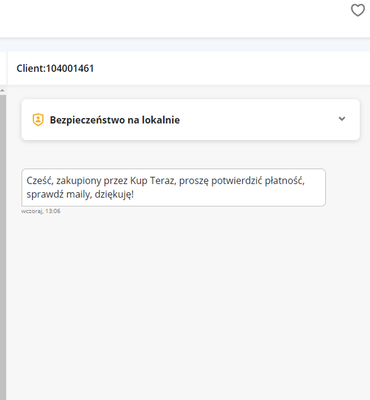Screen dimensions: 370x400
Task: Click the word dziękuję! in the message
Action: pyautogui.click(x=114, y=194)
